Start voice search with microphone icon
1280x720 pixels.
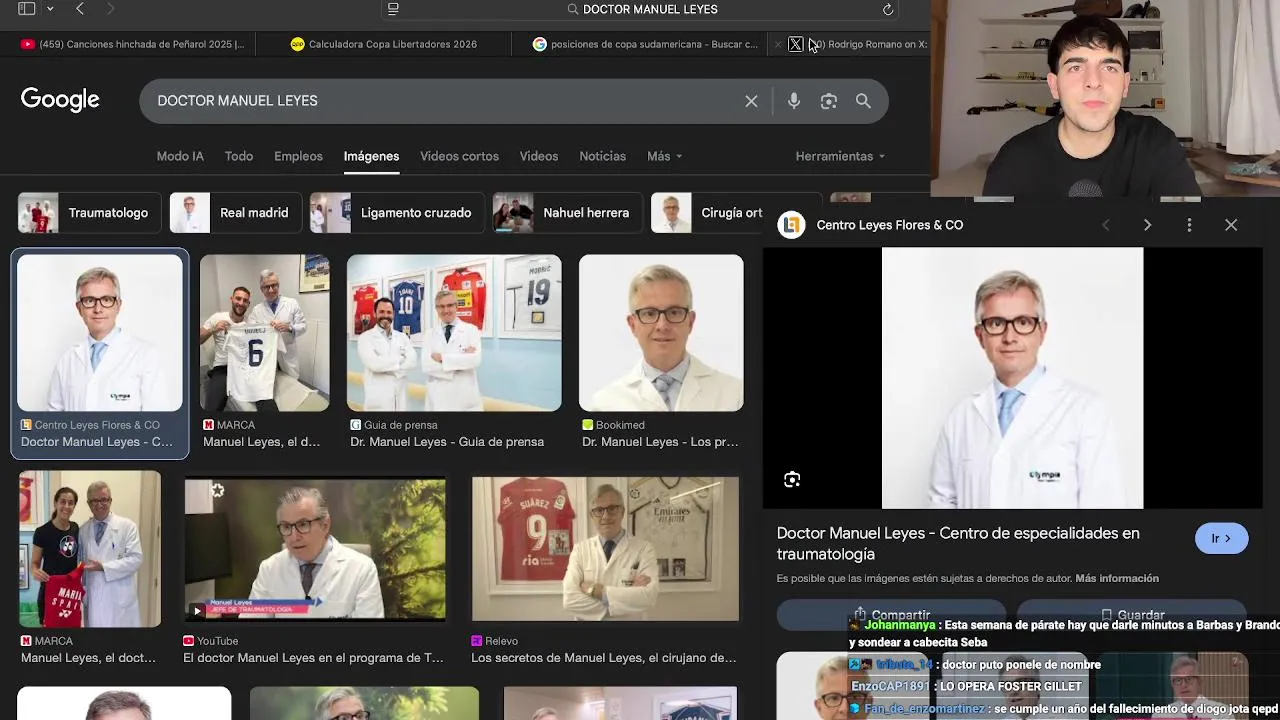click(794, 101)
